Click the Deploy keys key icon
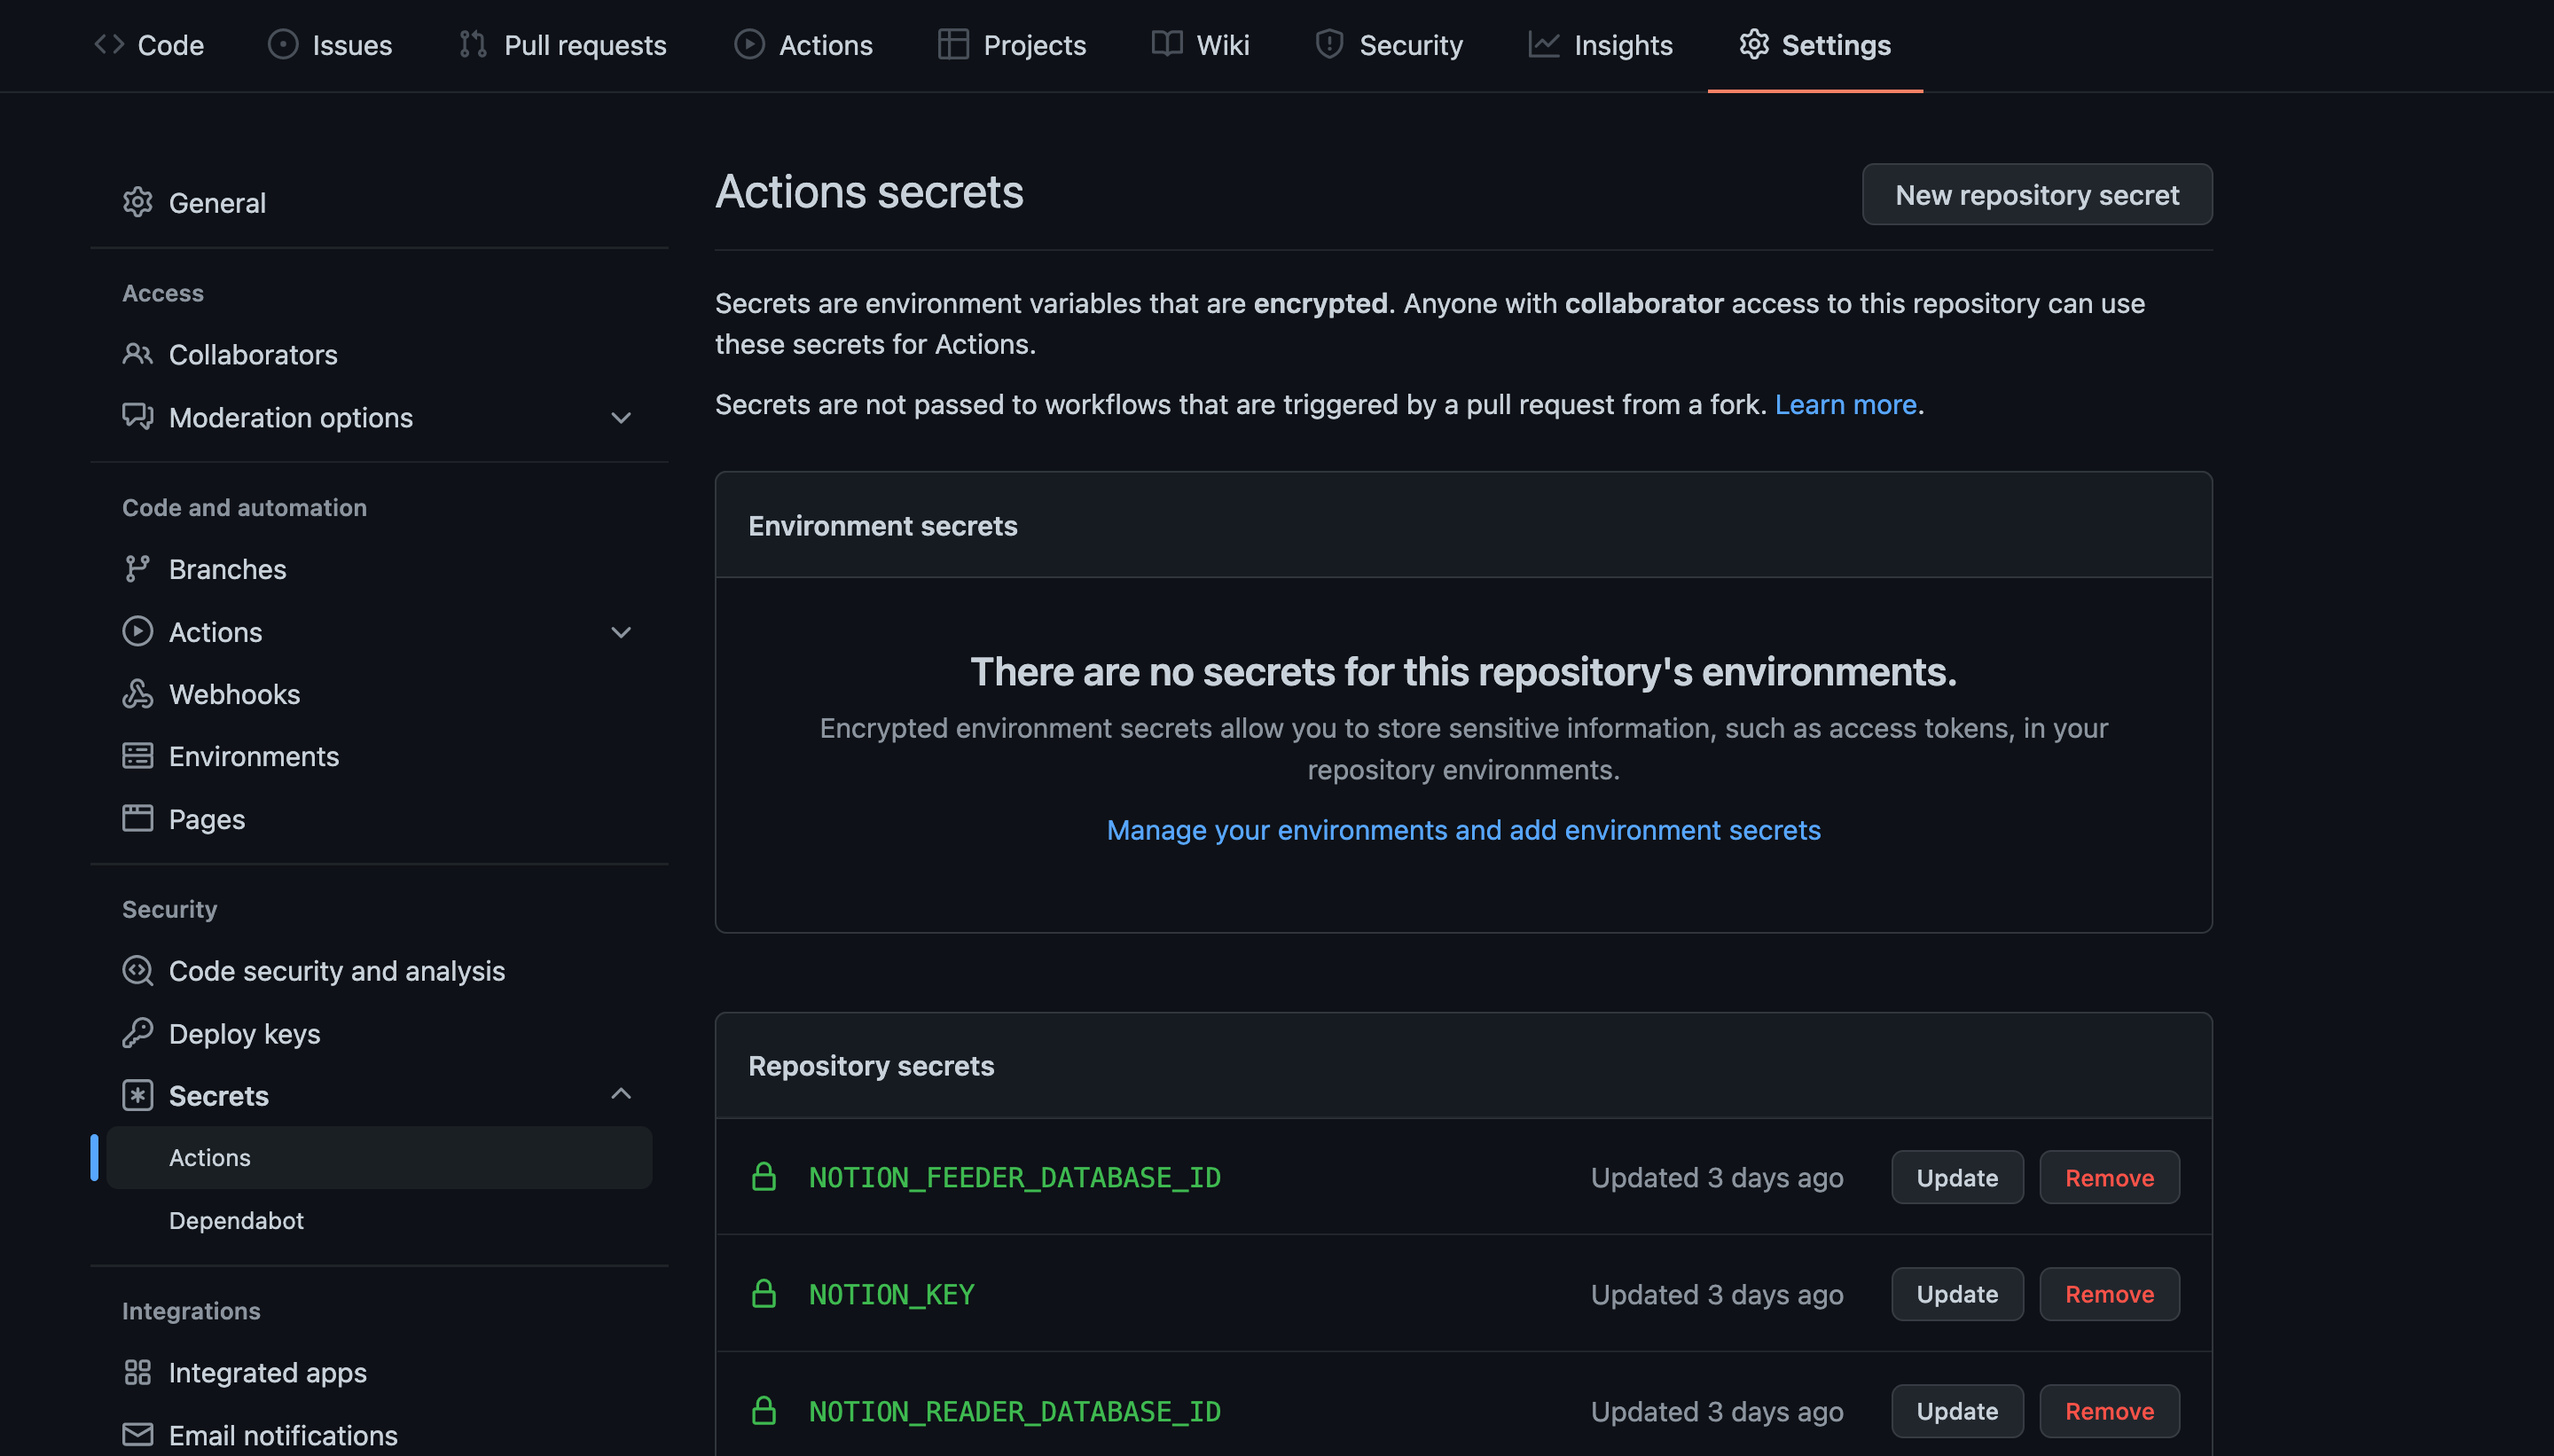2554x1456 pixels. [x=137, y=1033]
